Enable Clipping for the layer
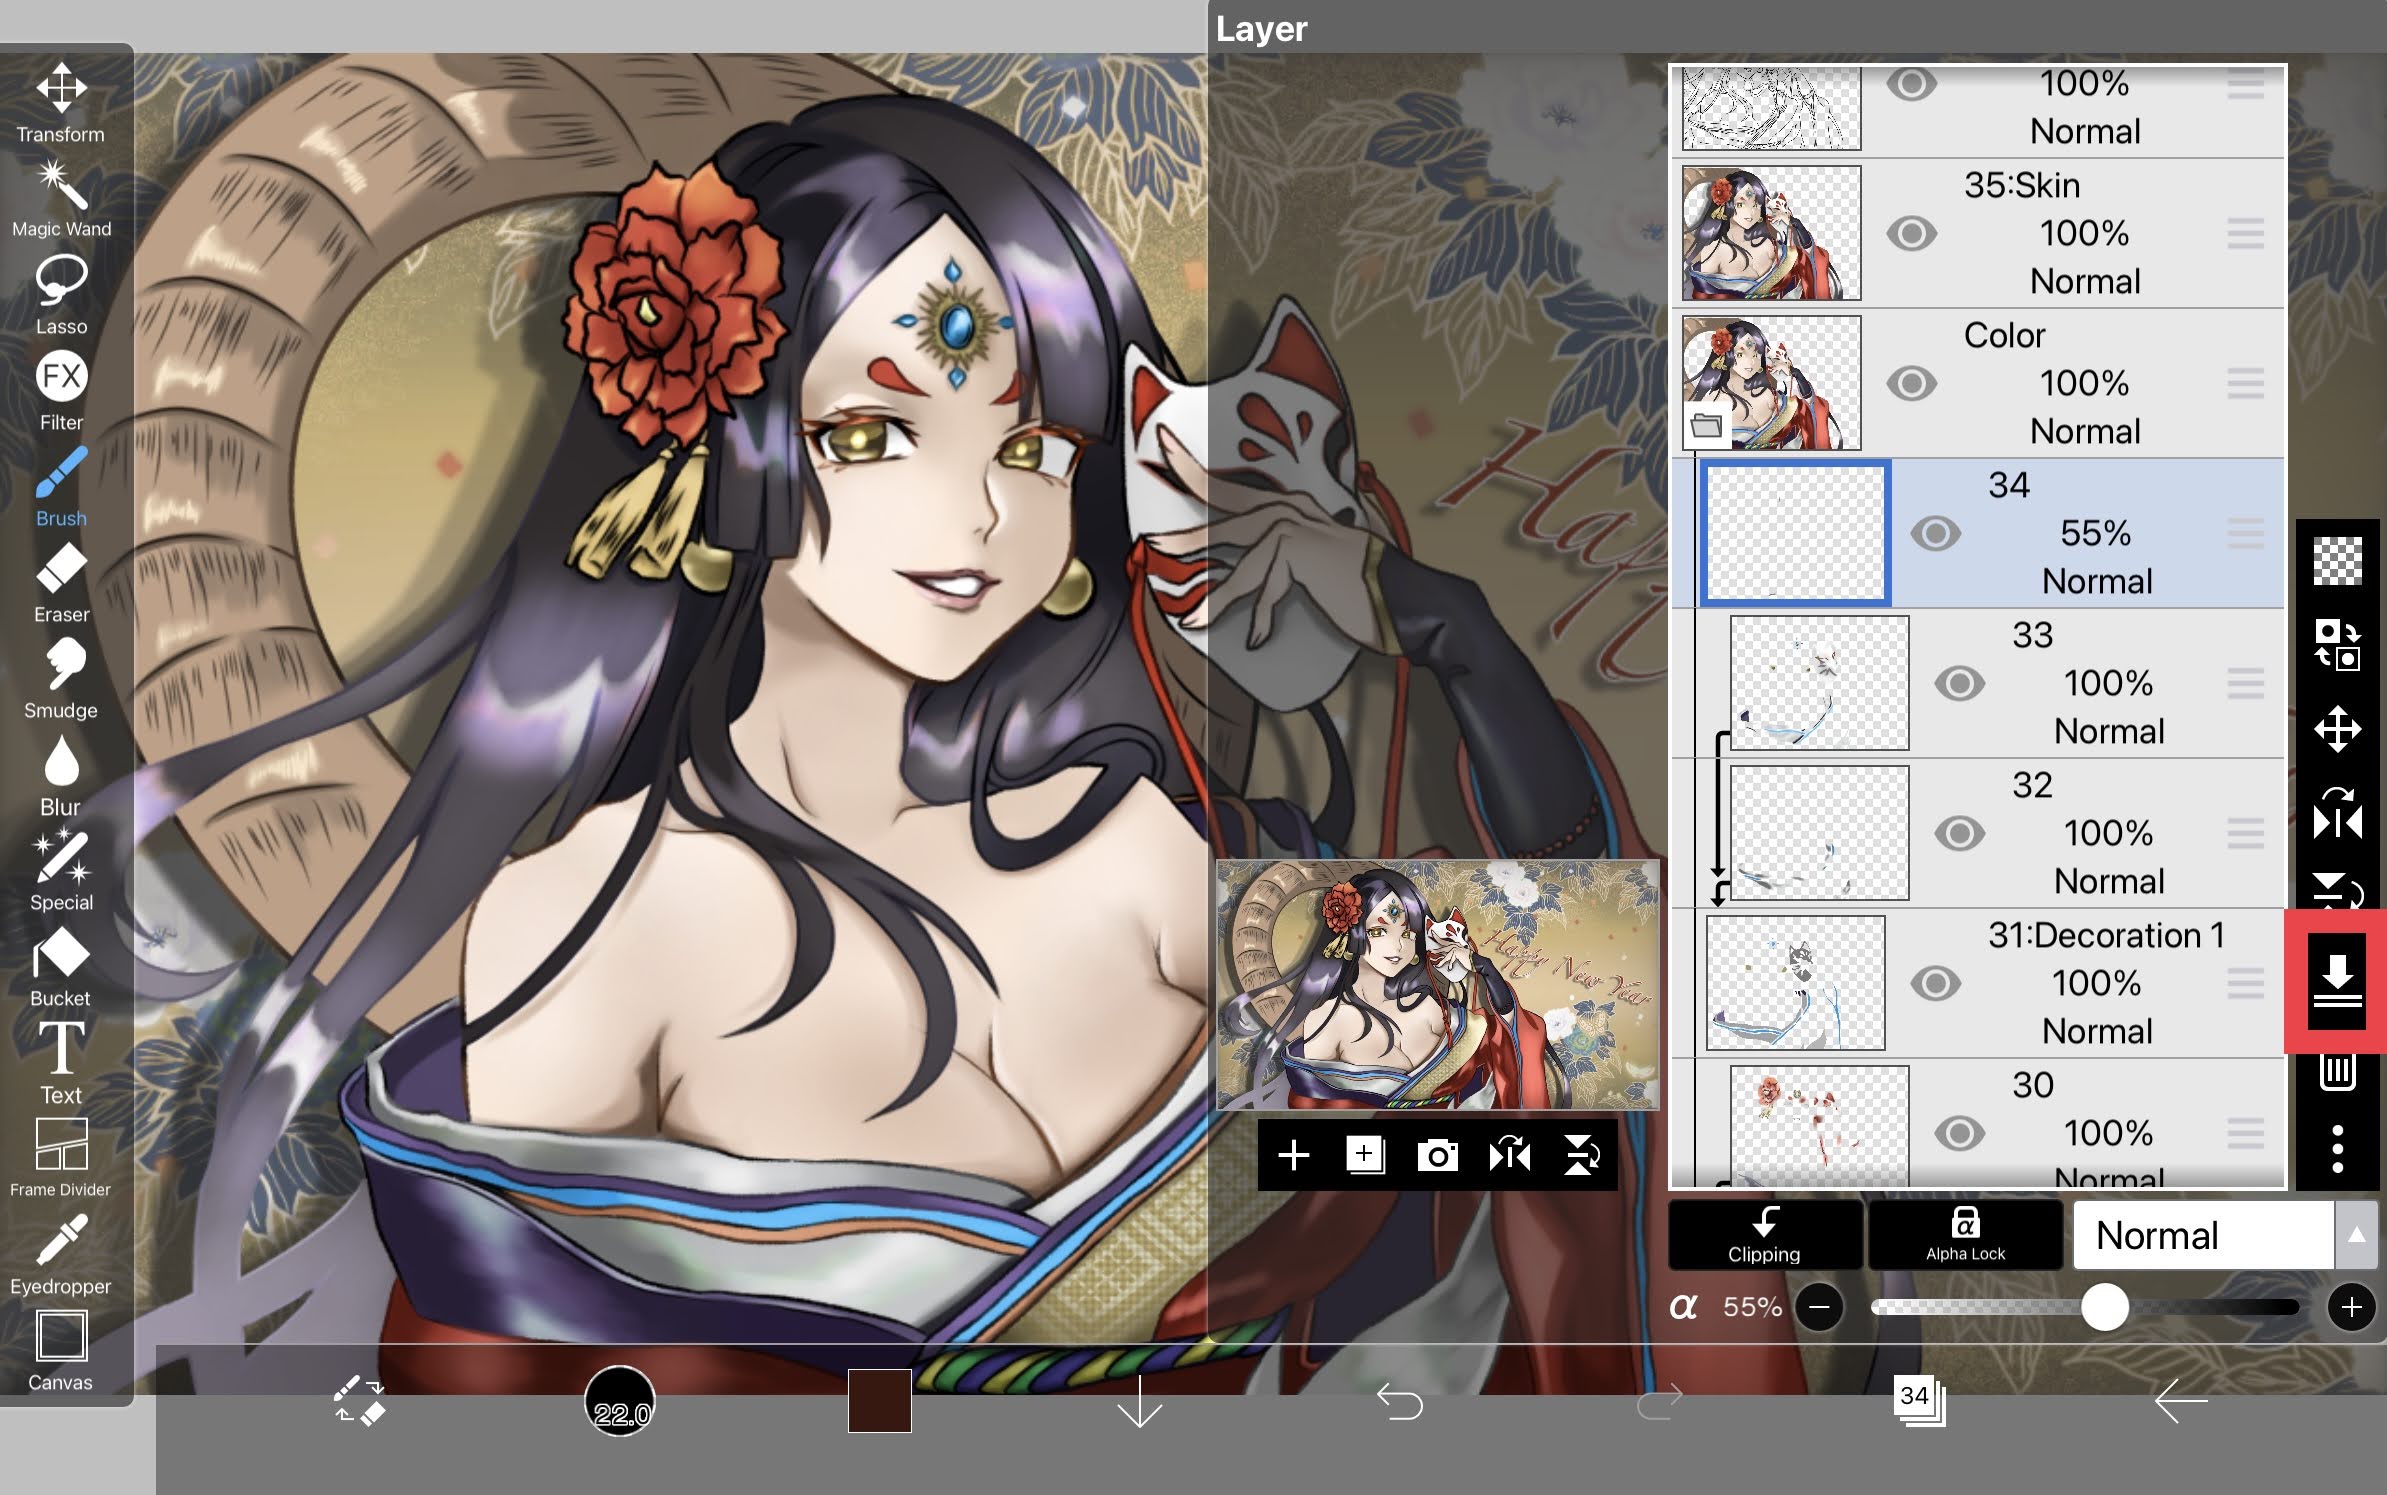 pyautogui.click(x=1764, y=1236)
